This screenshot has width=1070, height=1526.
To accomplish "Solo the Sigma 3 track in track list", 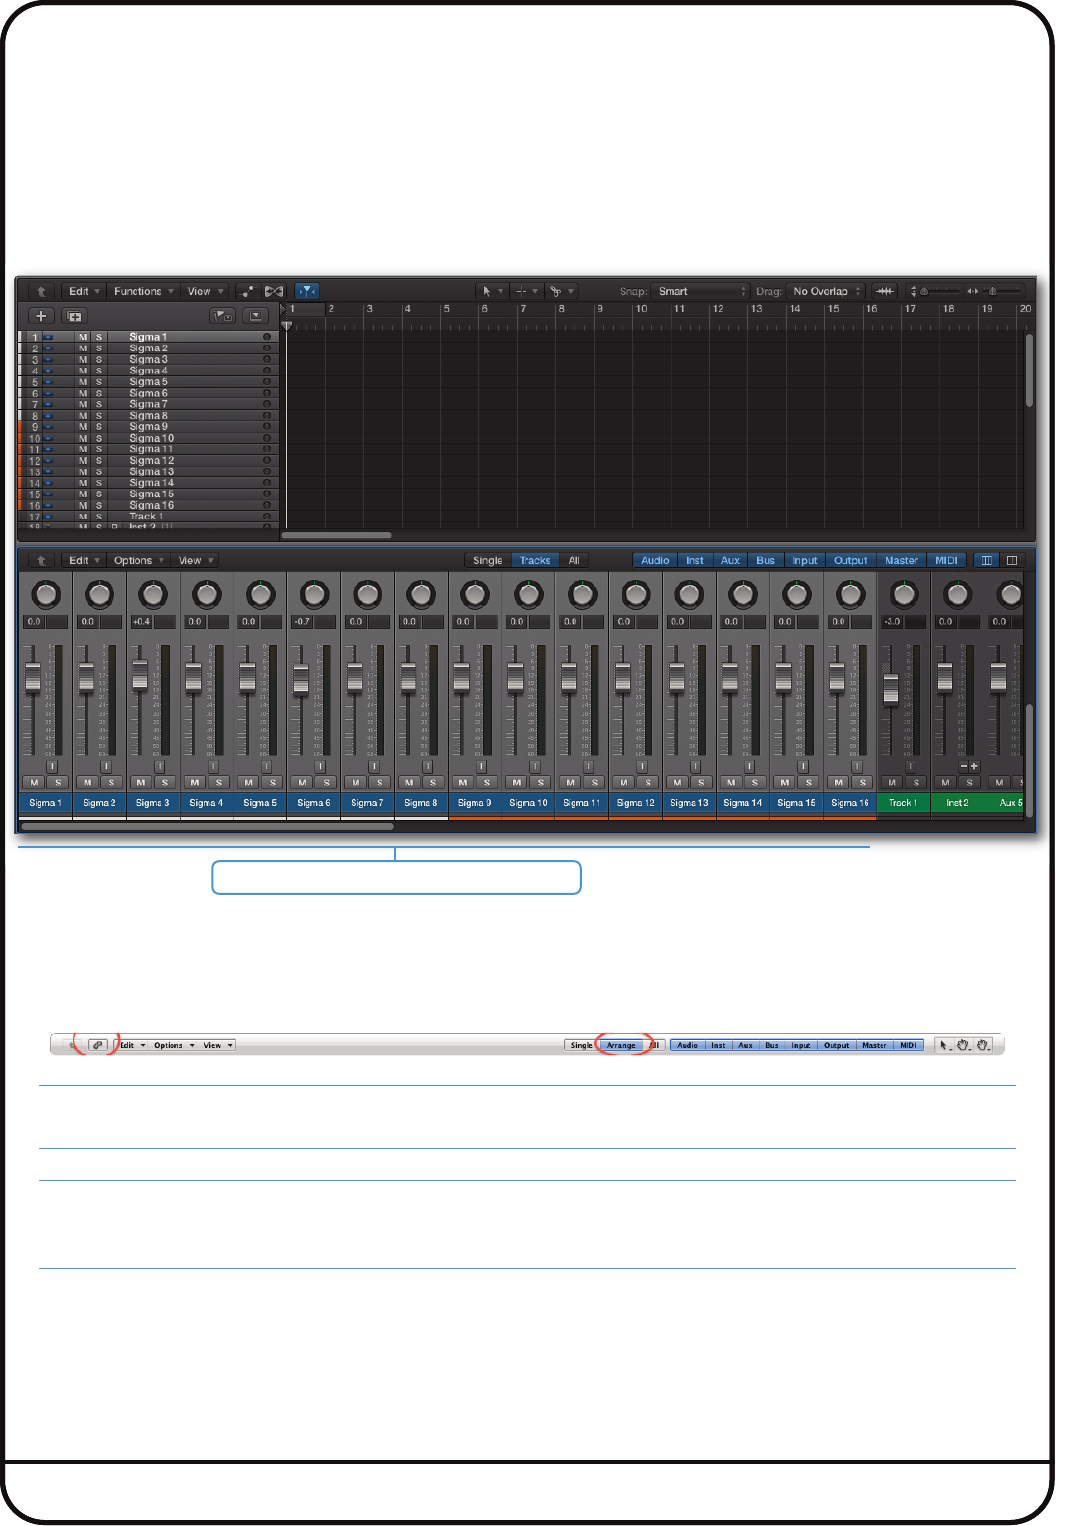I will (99, 360).
